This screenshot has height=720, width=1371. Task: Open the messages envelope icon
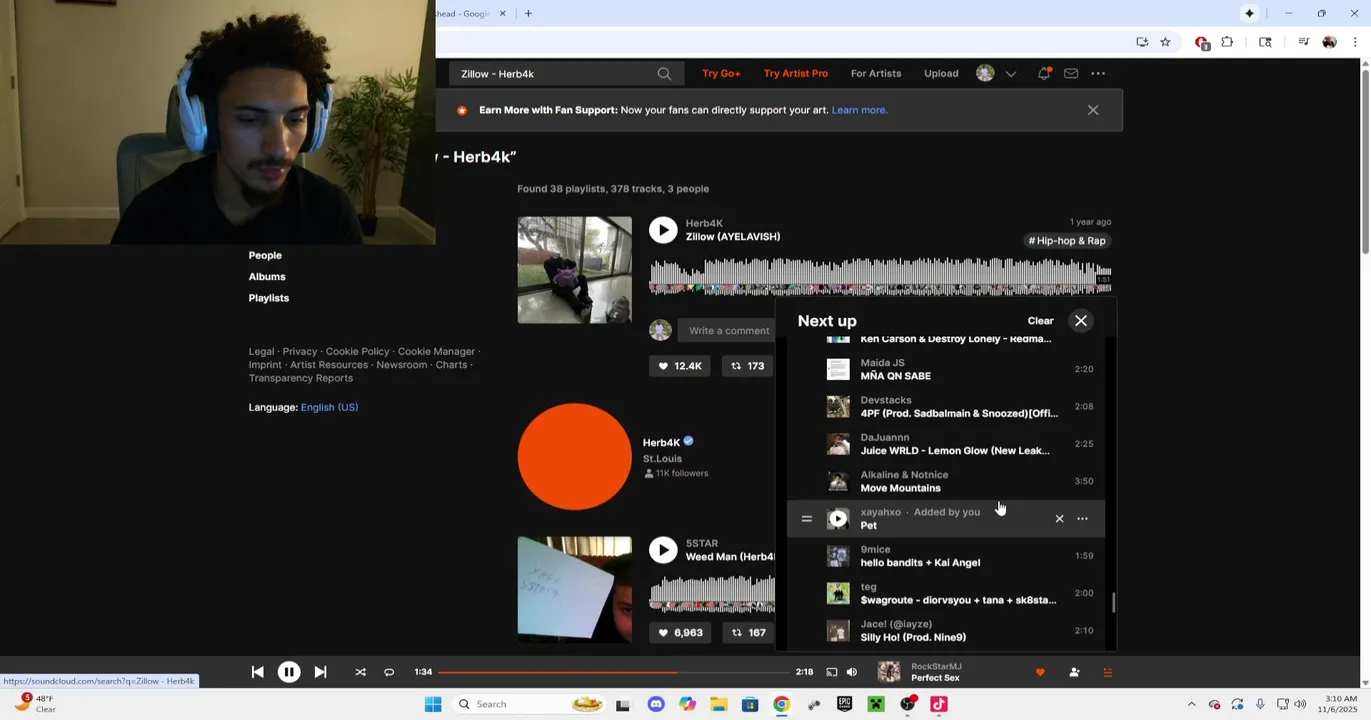click(x=1071, y=74)
